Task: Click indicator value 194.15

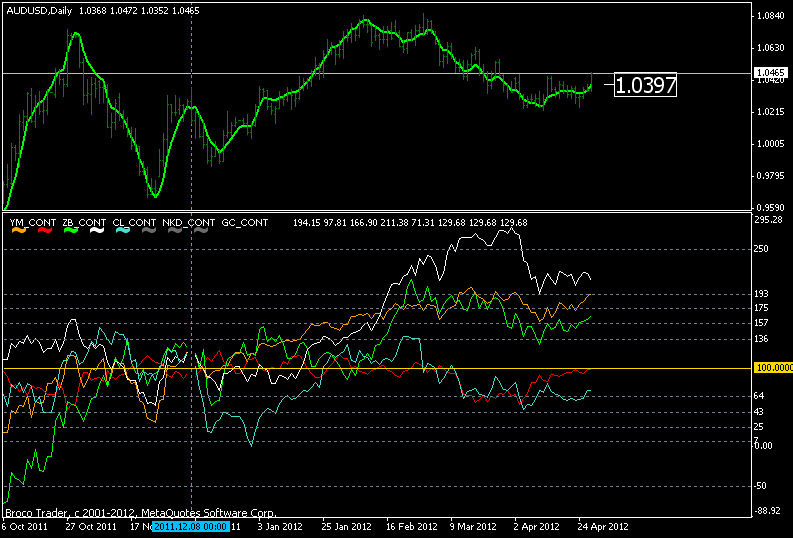Action: pos(307,222)
